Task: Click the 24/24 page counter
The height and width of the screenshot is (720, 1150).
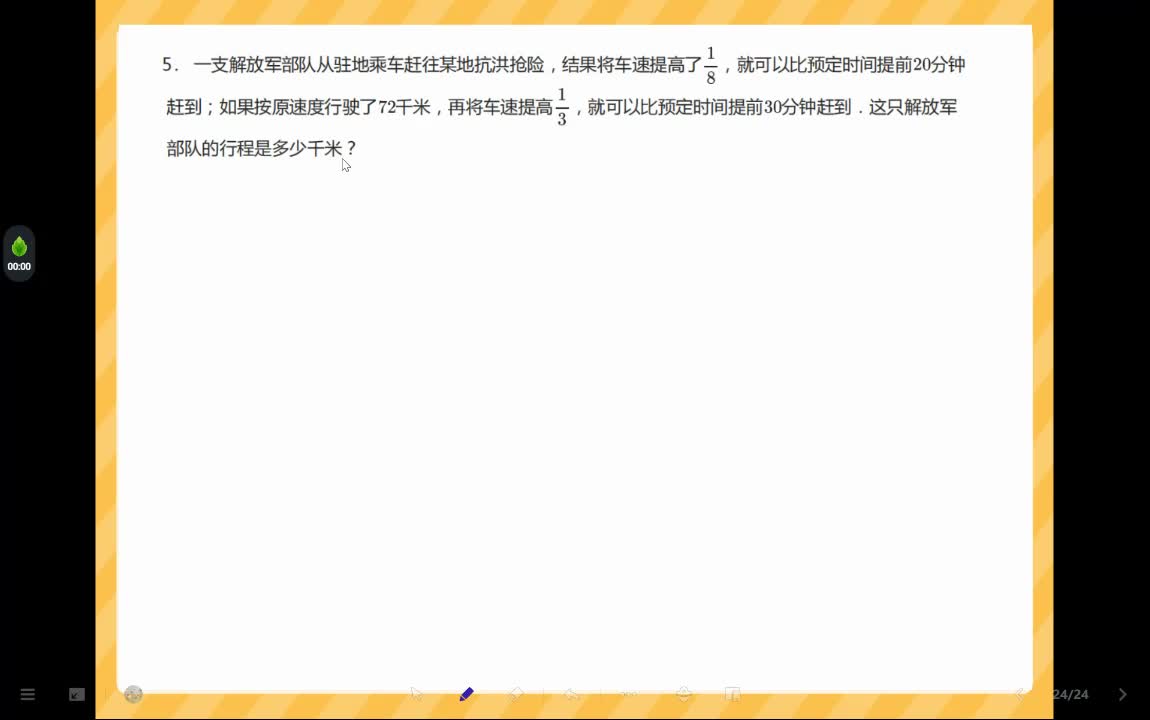Action: coord(1070,694)
